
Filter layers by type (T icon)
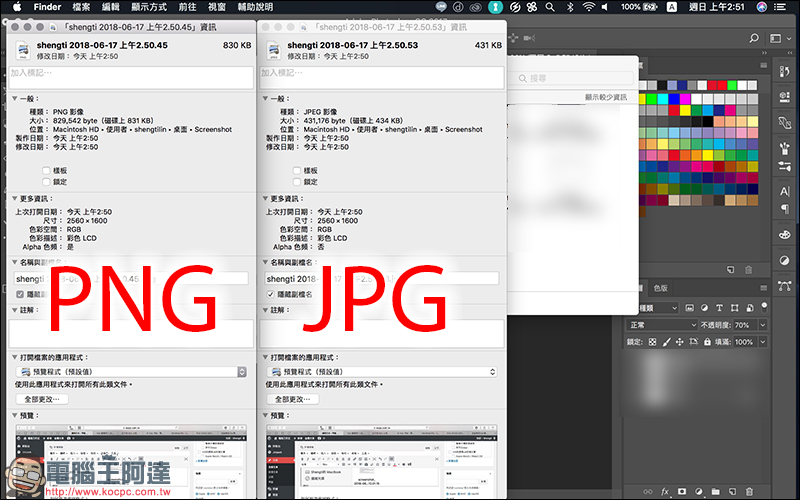[x=719, y=308]
